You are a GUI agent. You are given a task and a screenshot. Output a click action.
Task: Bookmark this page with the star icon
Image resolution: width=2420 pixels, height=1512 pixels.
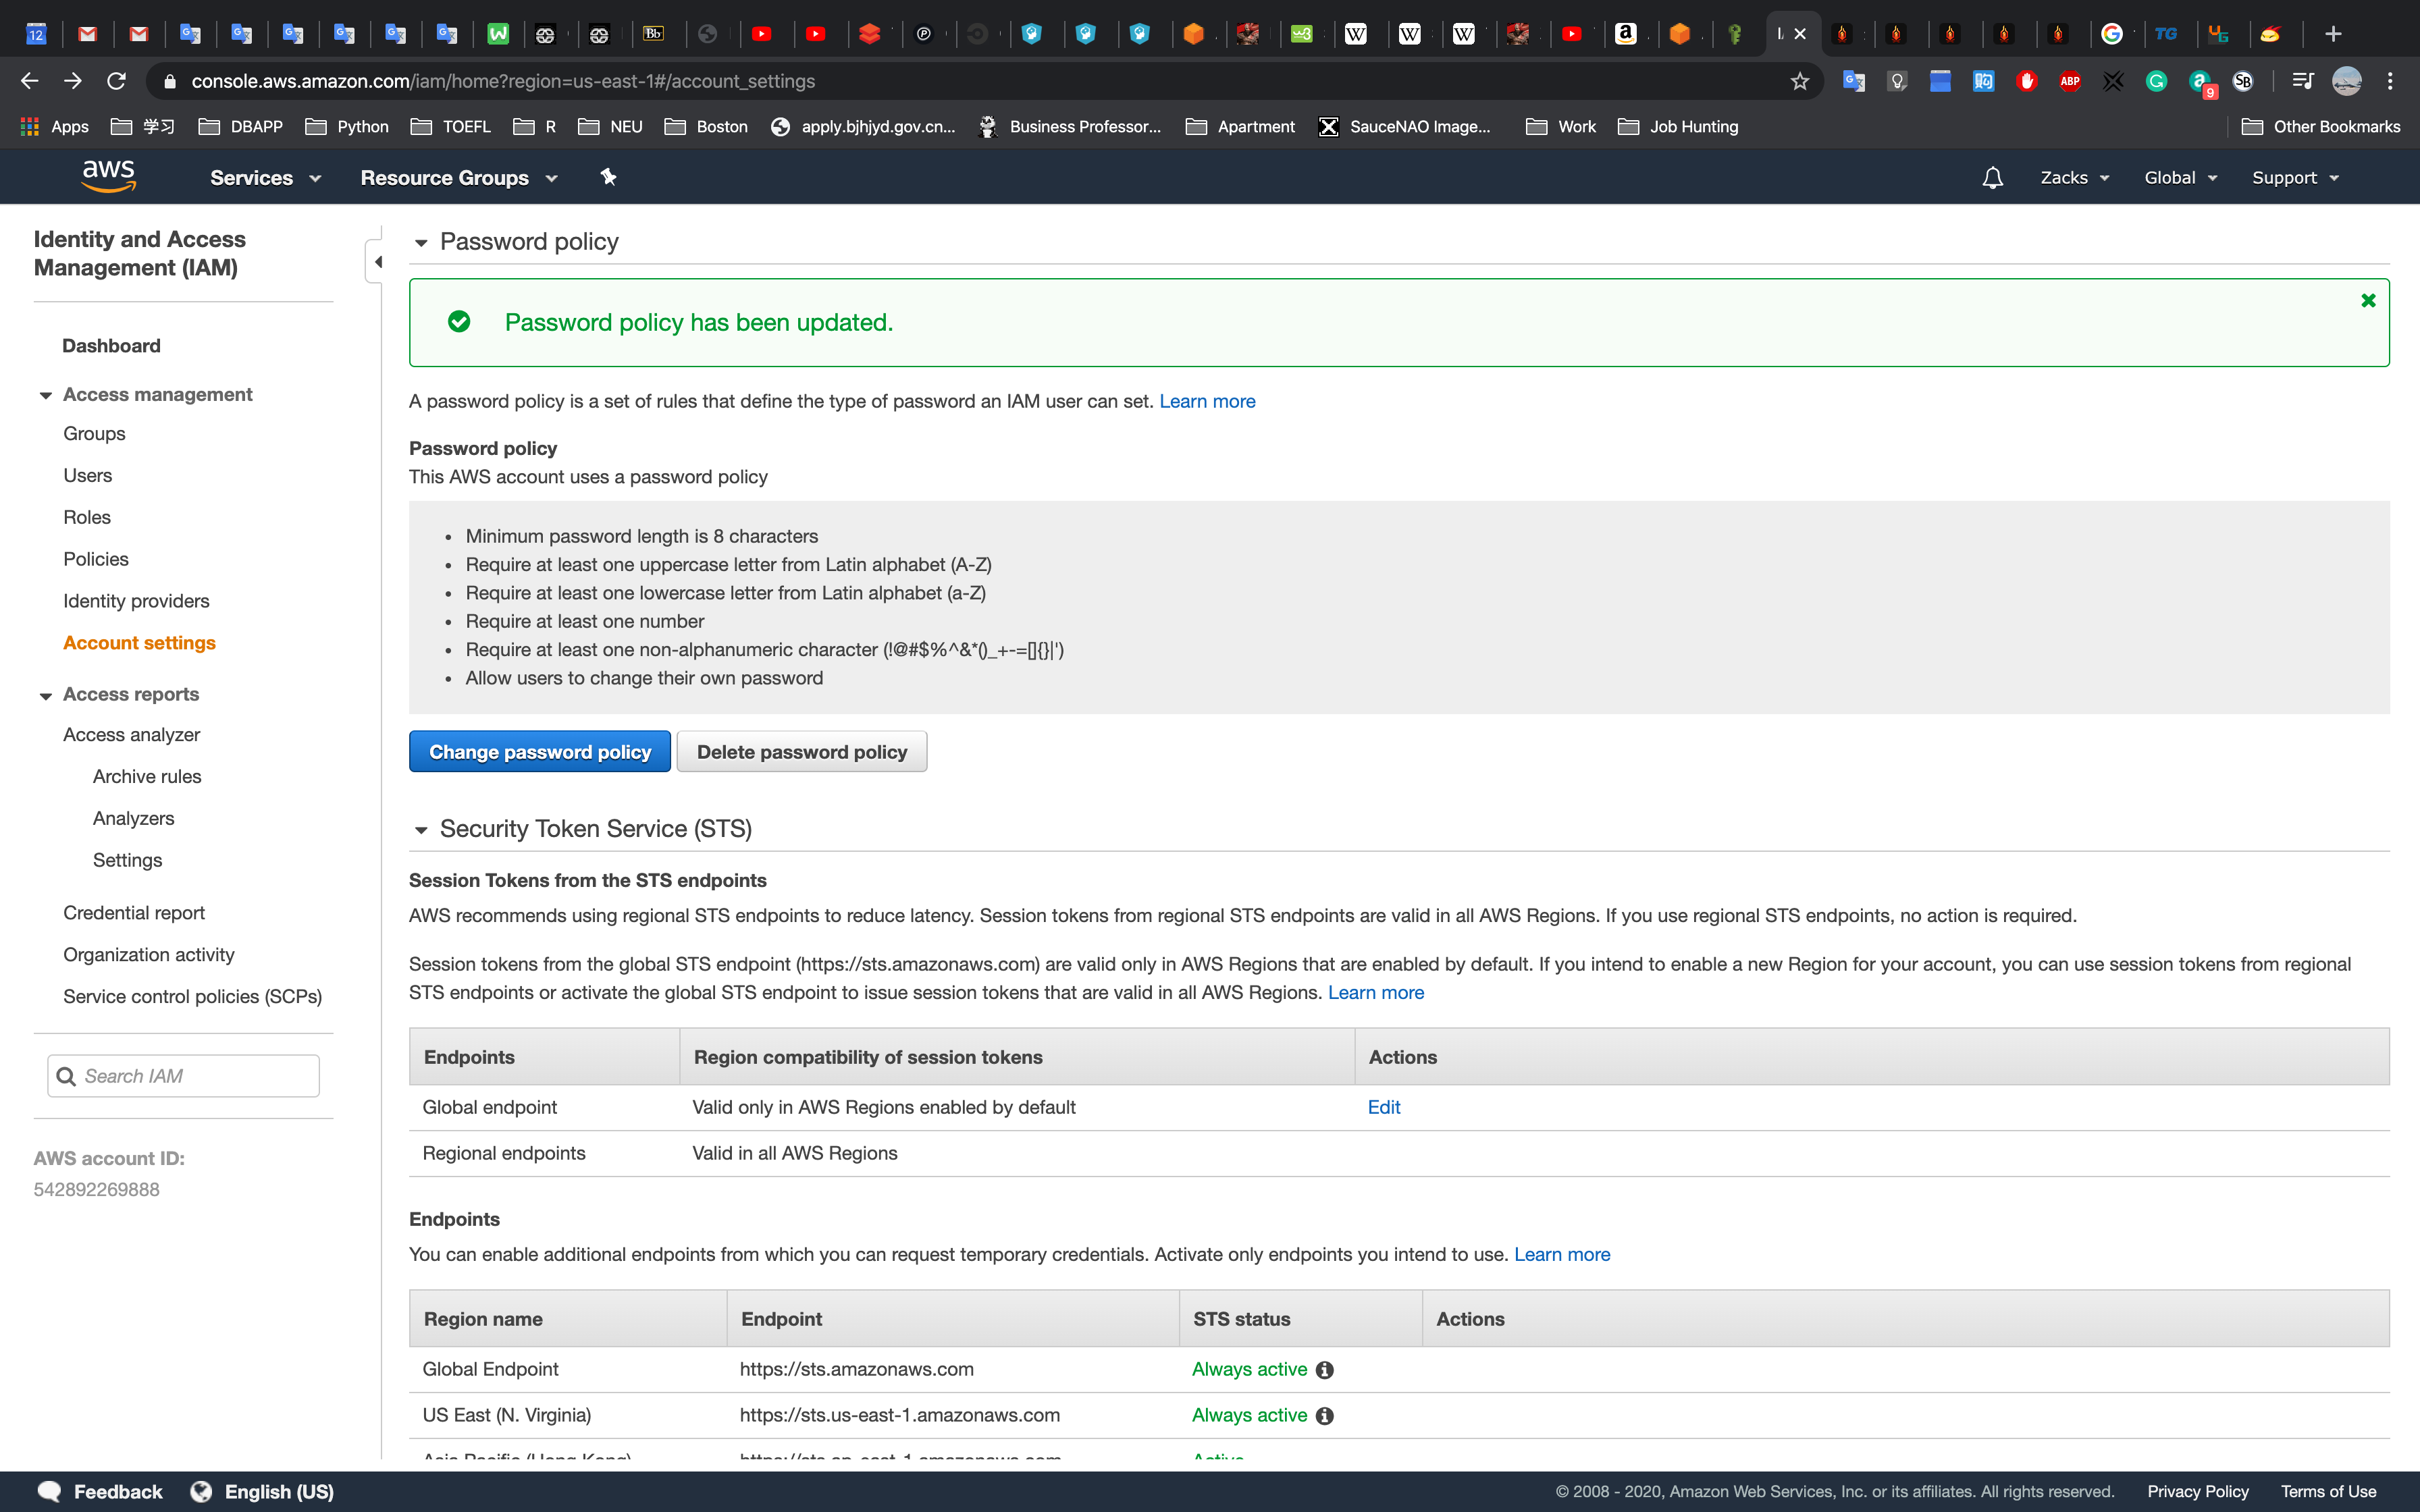click(1799, 81)
